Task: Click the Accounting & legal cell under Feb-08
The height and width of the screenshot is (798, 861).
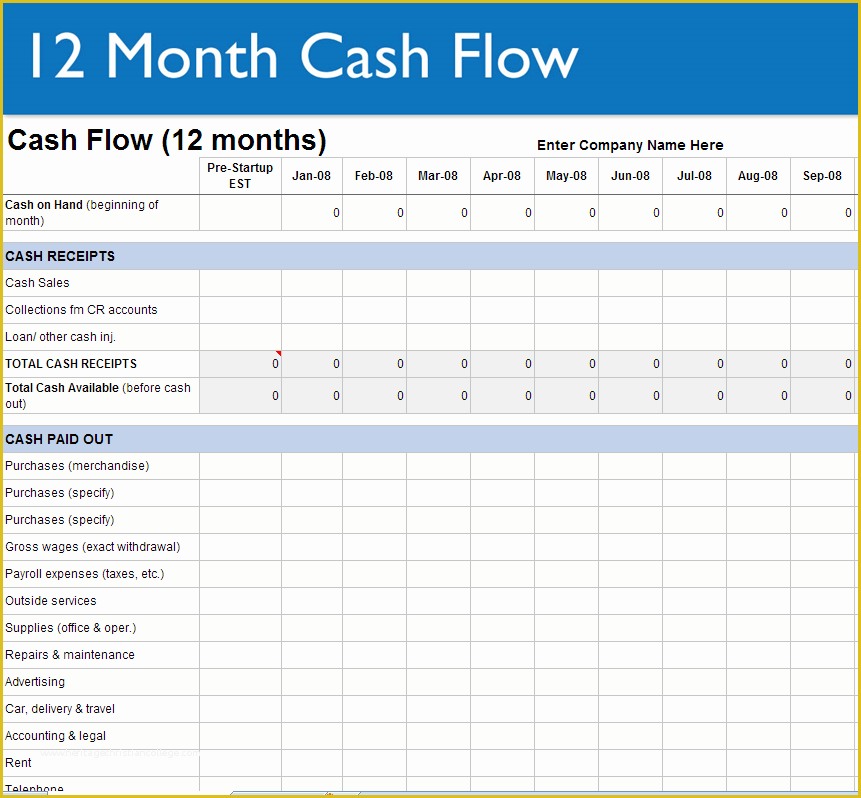Action: point(374,735)
